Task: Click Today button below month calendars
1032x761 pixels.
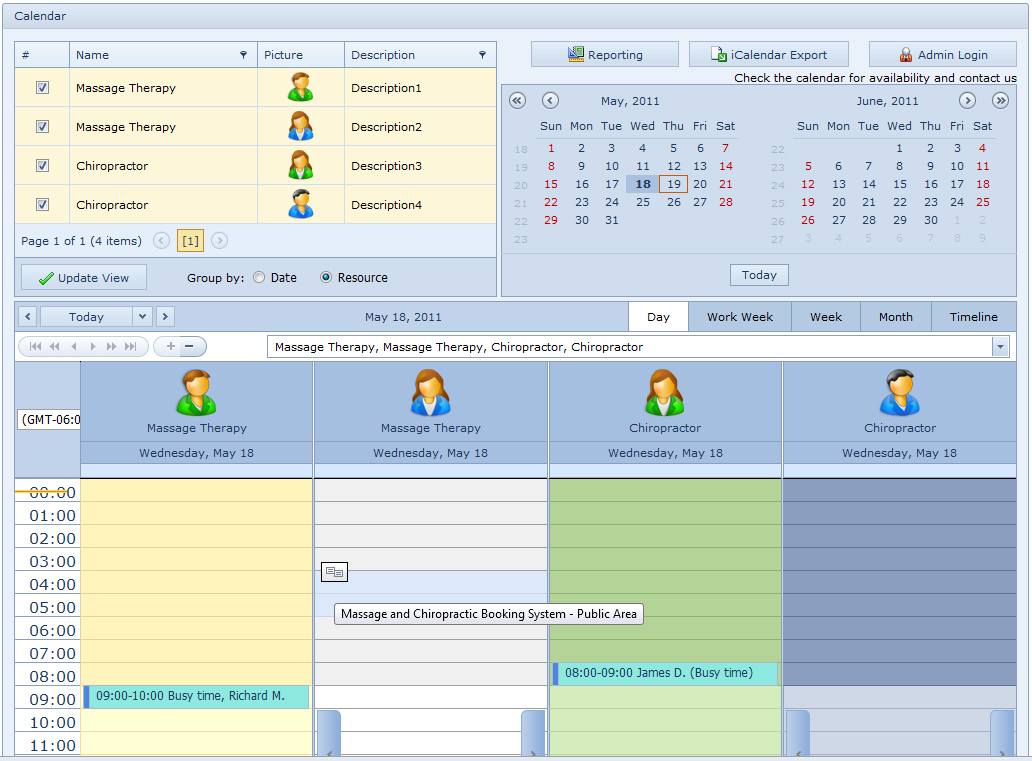Action: pos(759,275)
